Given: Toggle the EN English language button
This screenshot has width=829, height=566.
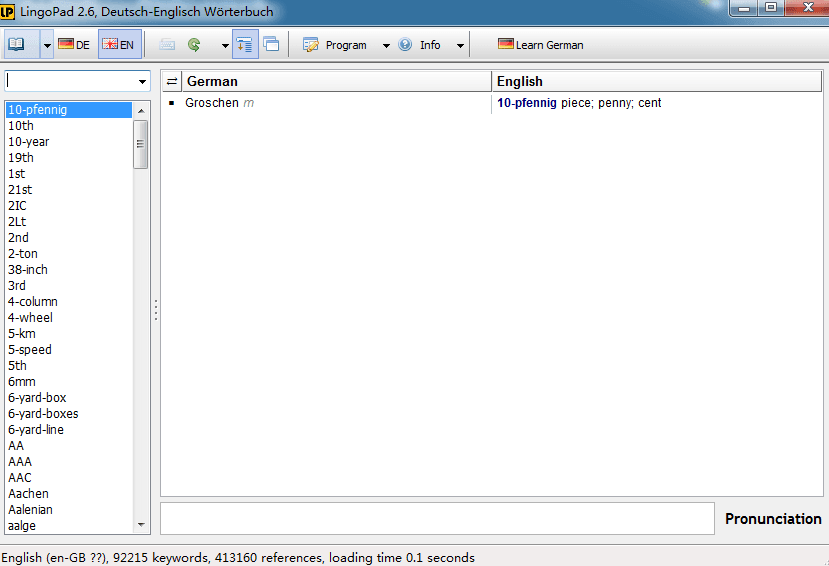Looking at the screenshot, I should click(x=119, y=44).
